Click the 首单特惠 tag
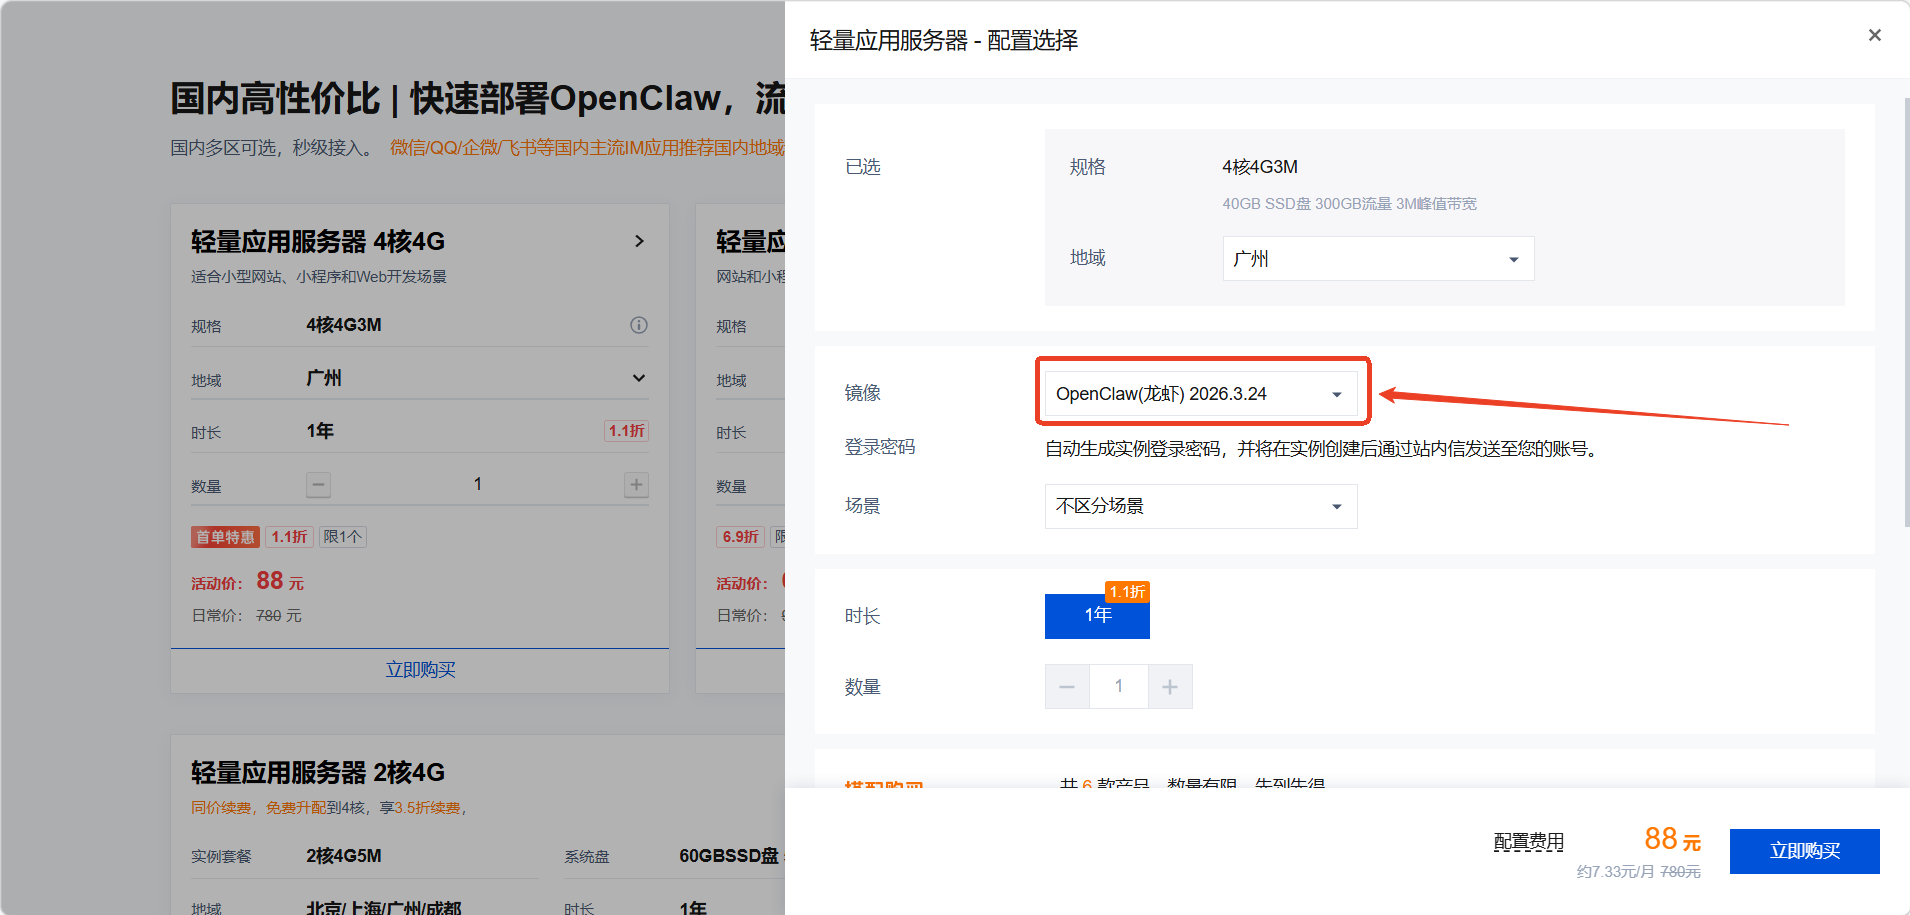This screenshot has height=915, width=1910. click(x=225, y=537)
